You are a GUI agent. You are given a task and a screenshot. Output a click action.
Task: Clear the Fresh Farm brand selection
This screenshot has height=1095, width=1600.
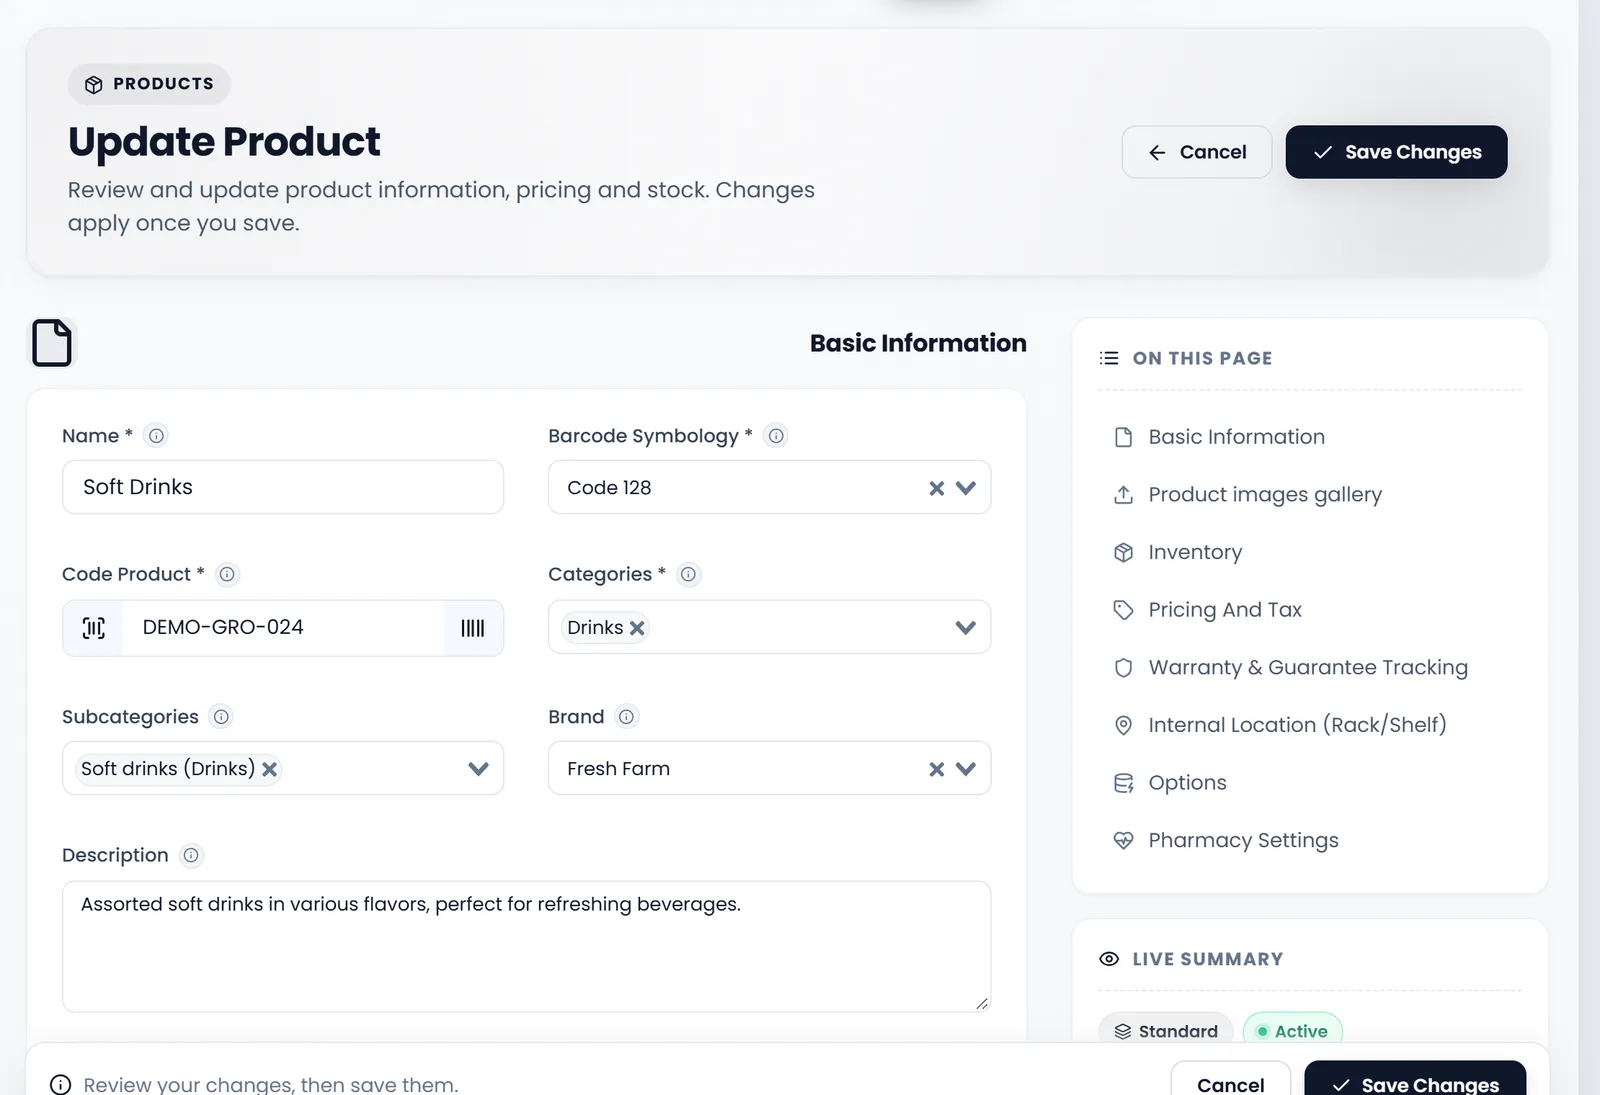tap(936, 769)
